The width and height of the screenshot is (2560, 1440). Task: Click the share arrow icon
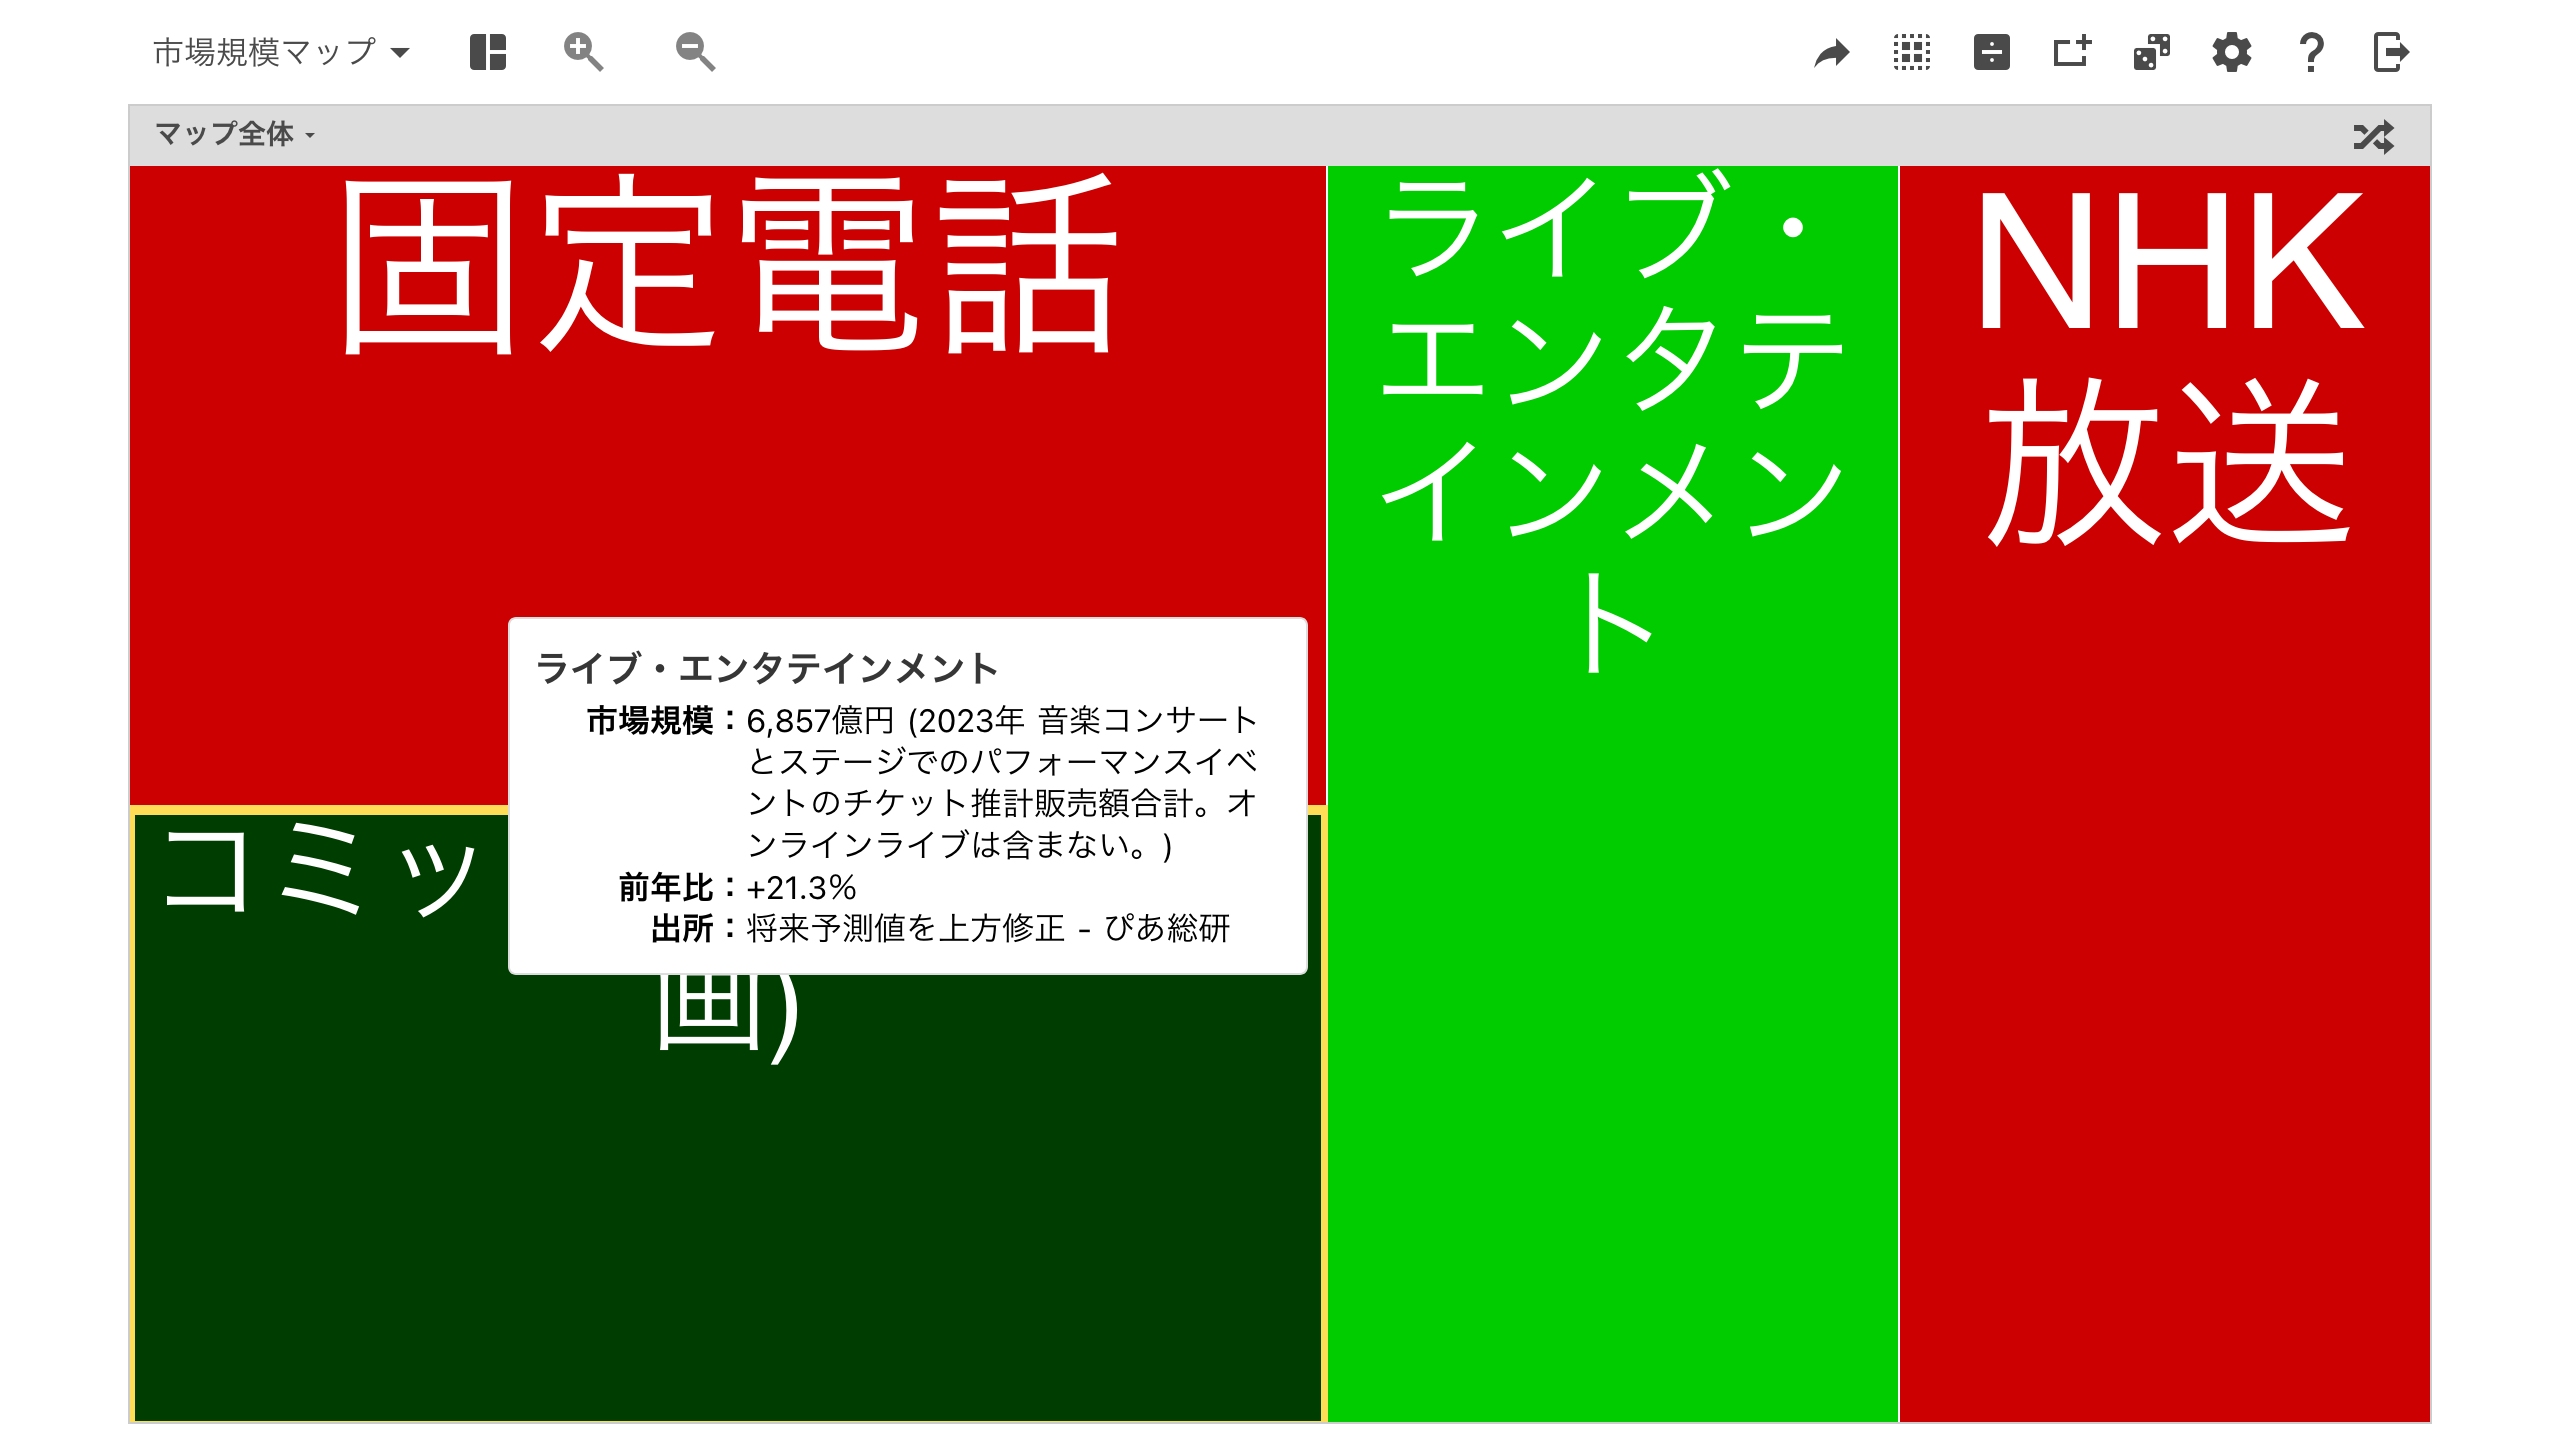[x=1831, y=52]
